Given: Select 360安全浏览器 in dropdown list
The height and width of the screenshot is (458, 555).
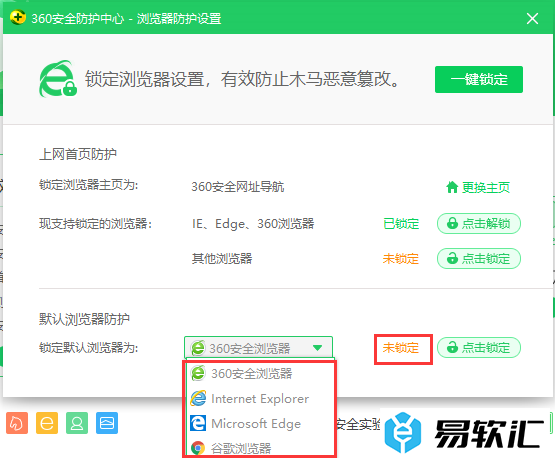Looking at the screenshot, I should (251, 373).
